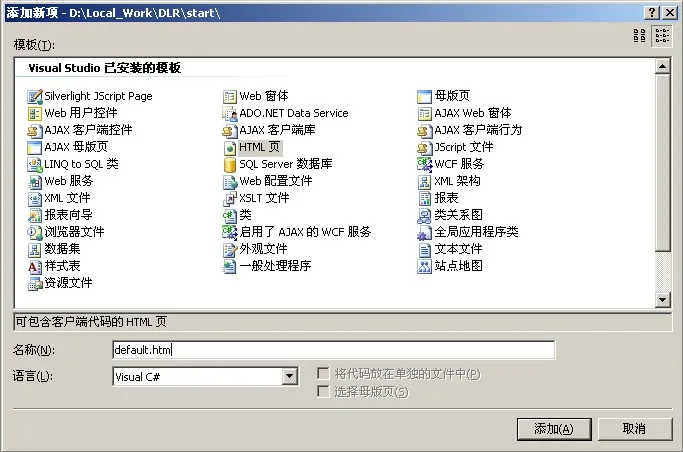Select the 资源文件 template icon
This screenshot has width=683, height=452.
pos(34,283)
